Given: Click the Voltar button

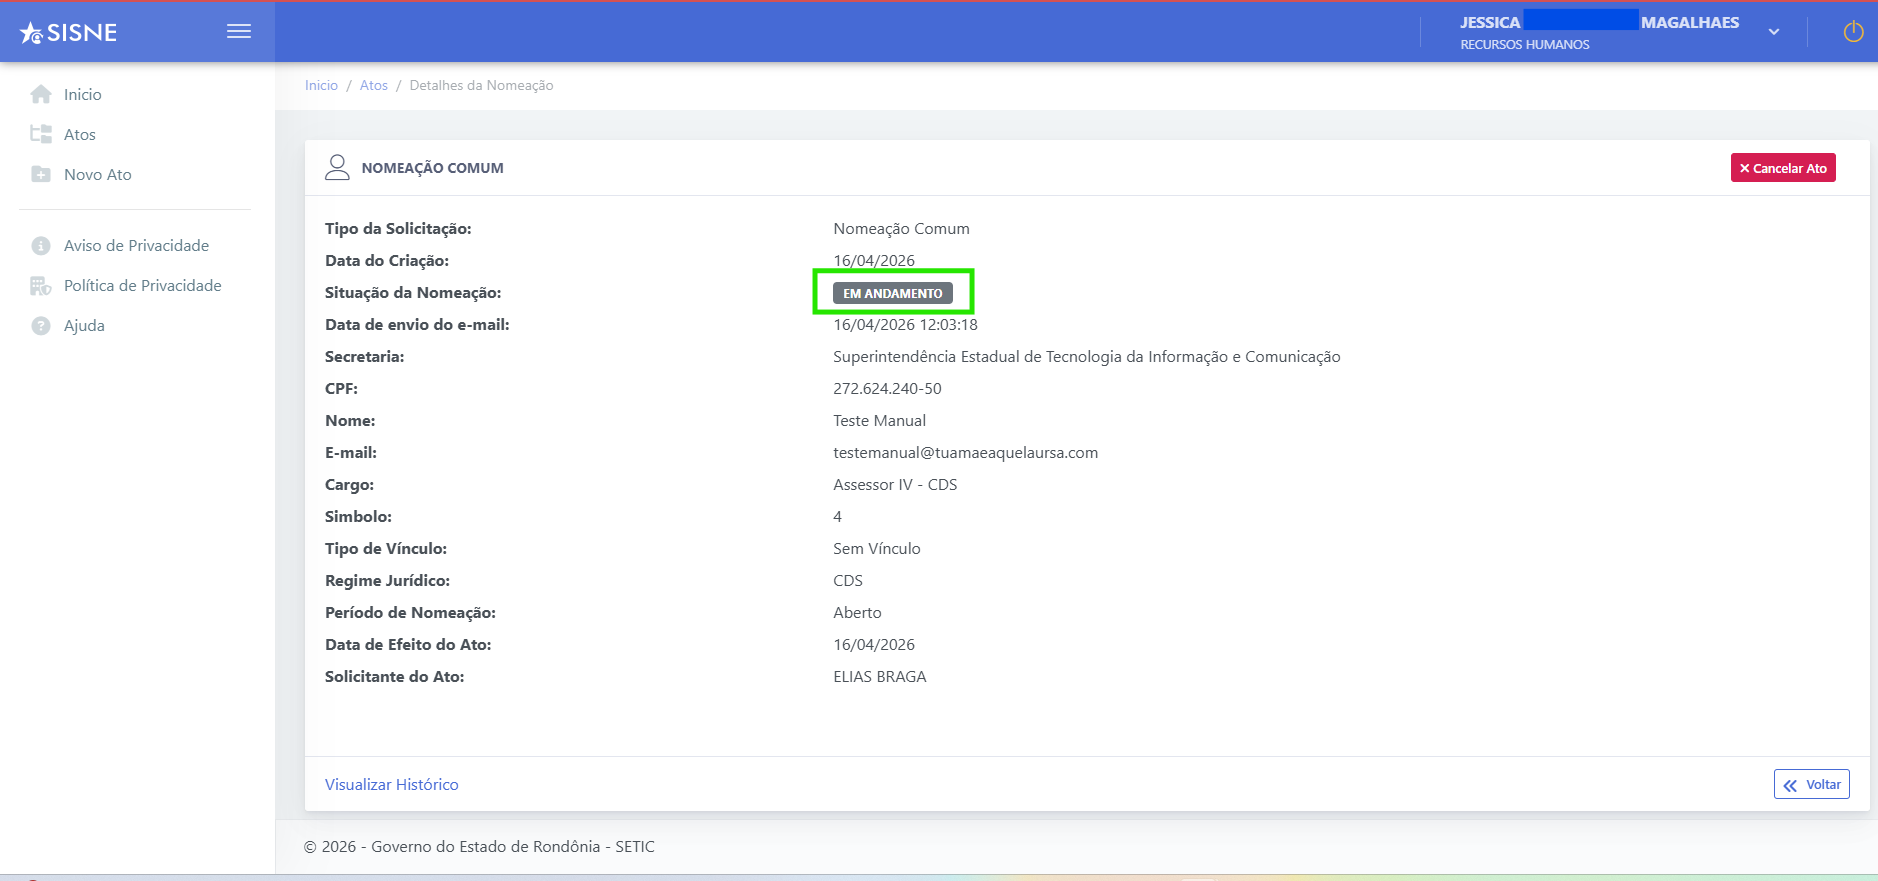Looking at the screenshot, I should click(x=1812, y=784).
